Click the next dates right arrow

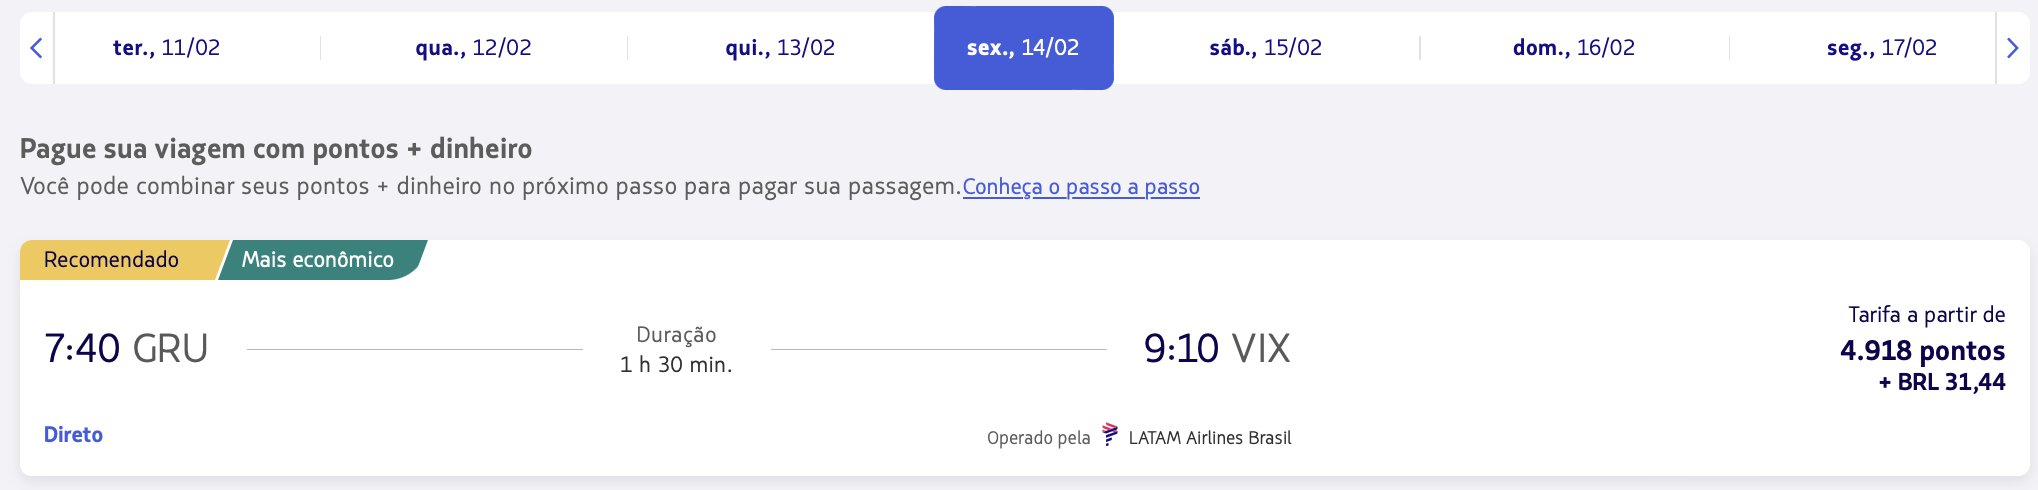[2013, 48]
